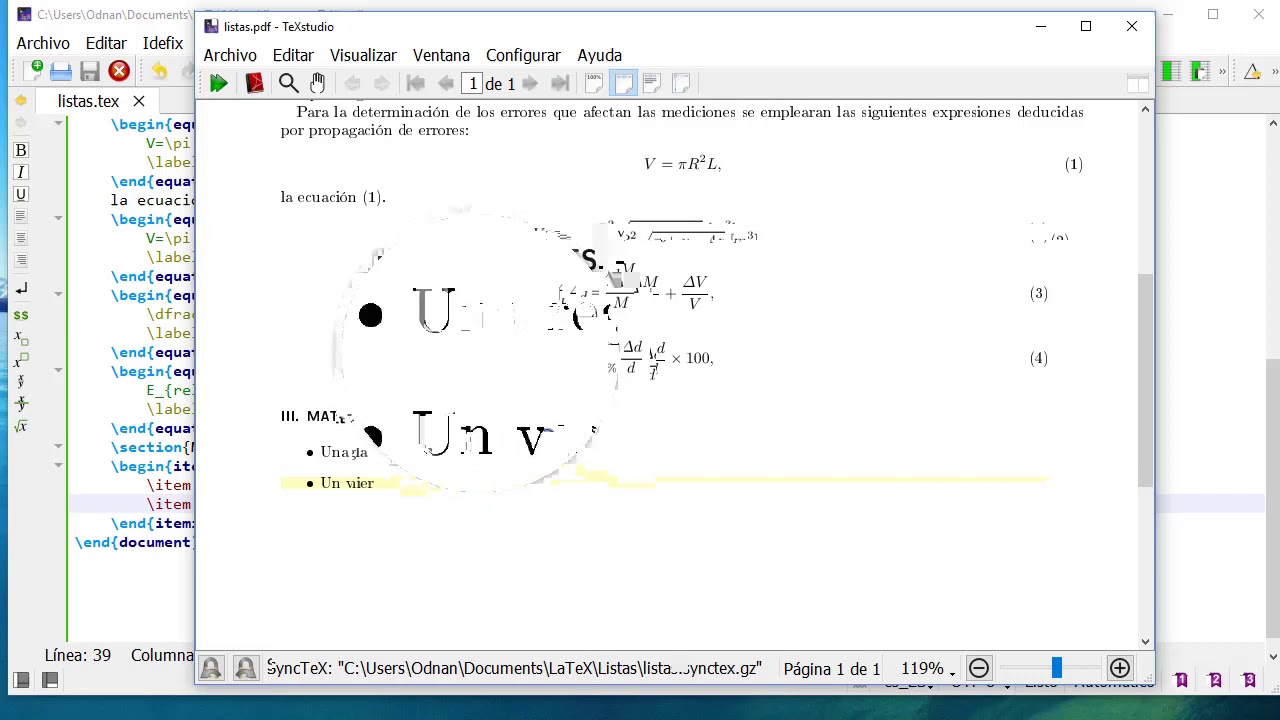Image resolution: width=1280 pixels, height=720 pixels.
Task: Insert fraction from side toolbar
Action: 20,381
